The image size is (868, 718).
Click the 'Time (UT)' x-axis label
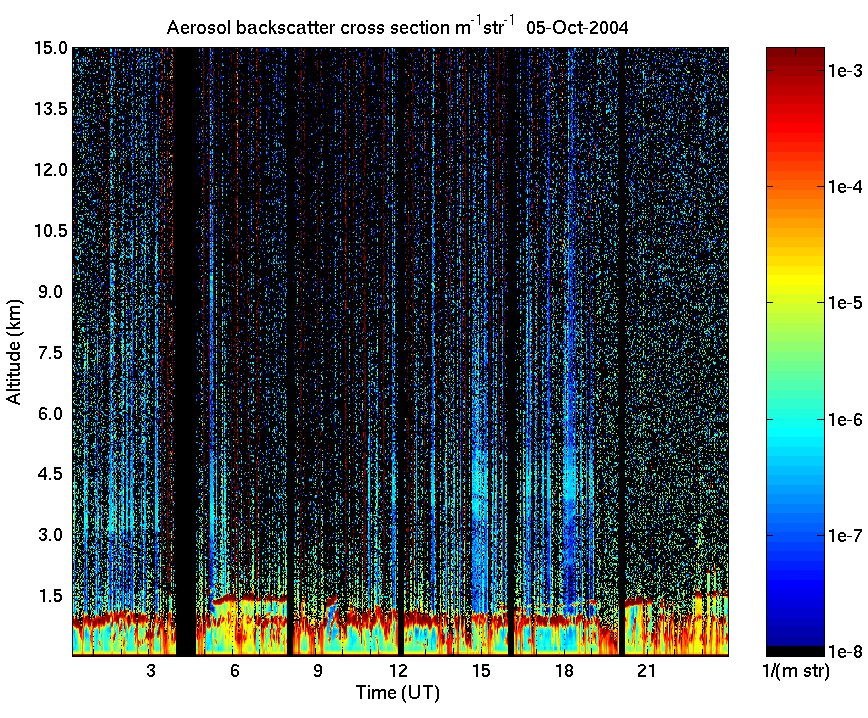click(x=397, y=693)
